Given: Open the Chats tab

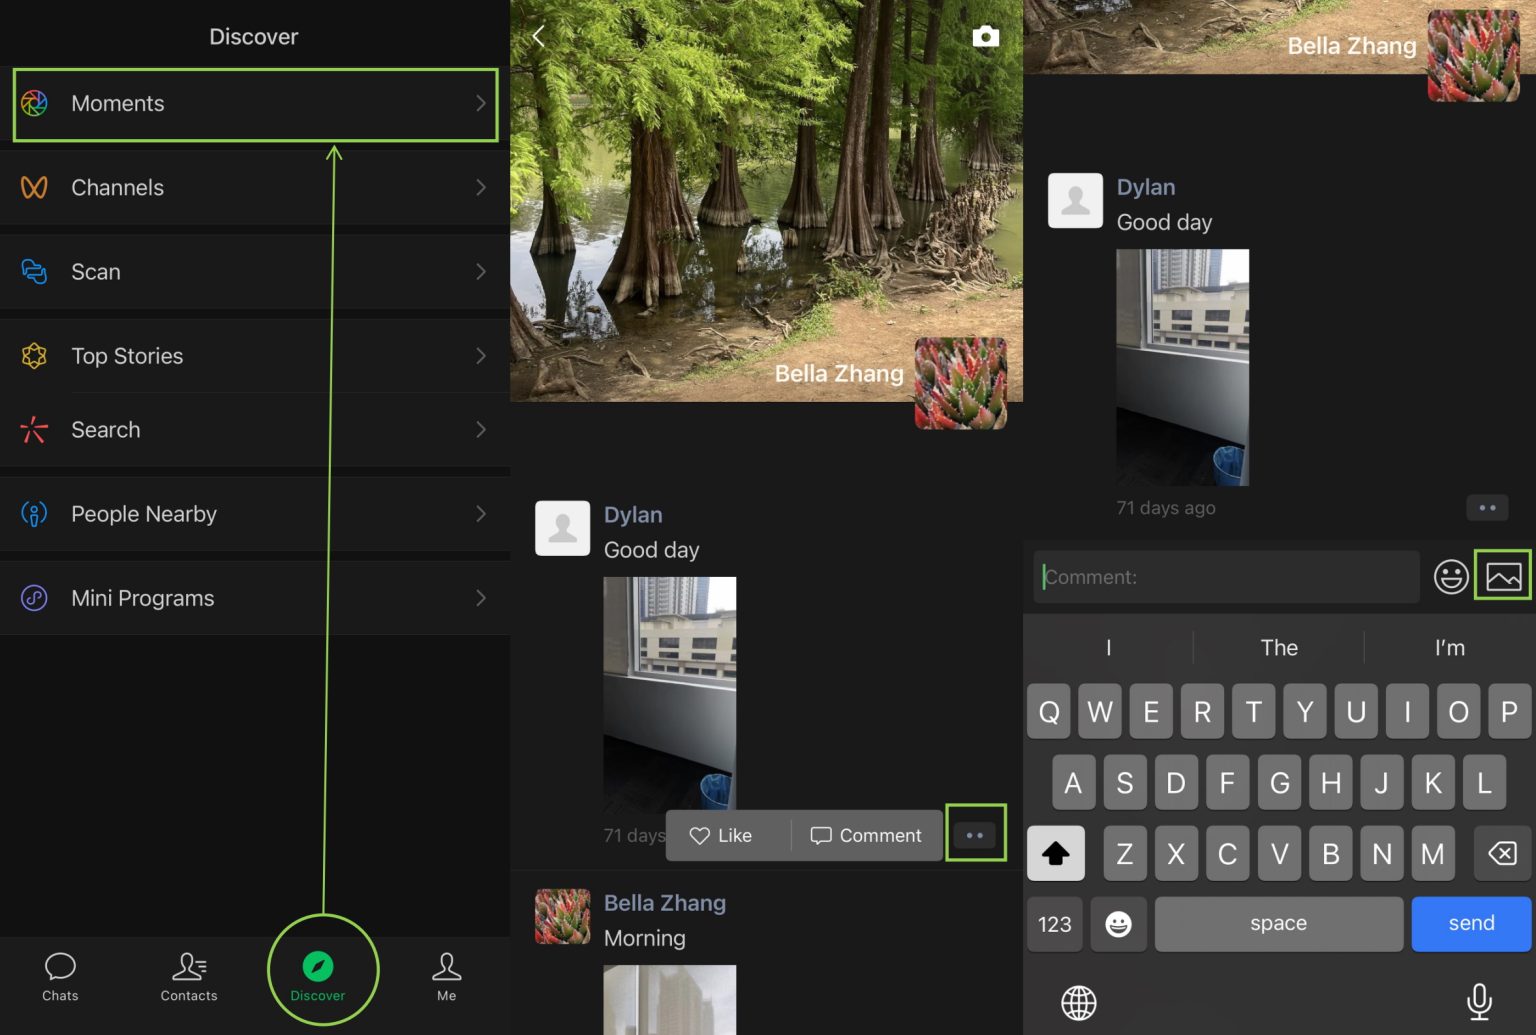Looking at the screenshot, I should 59,977.
